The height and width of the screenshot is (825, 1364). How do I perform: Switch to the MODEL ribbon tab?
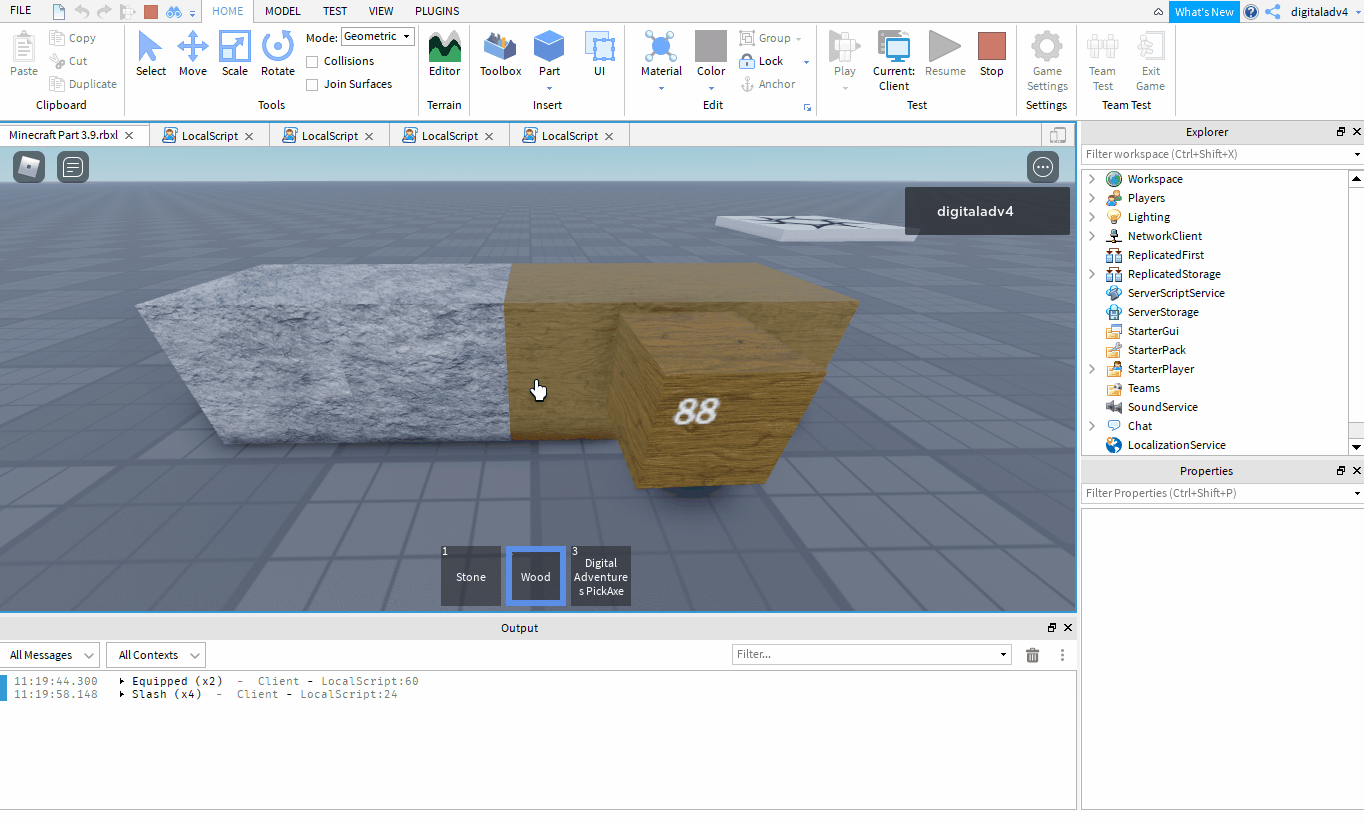click(283, 11)
